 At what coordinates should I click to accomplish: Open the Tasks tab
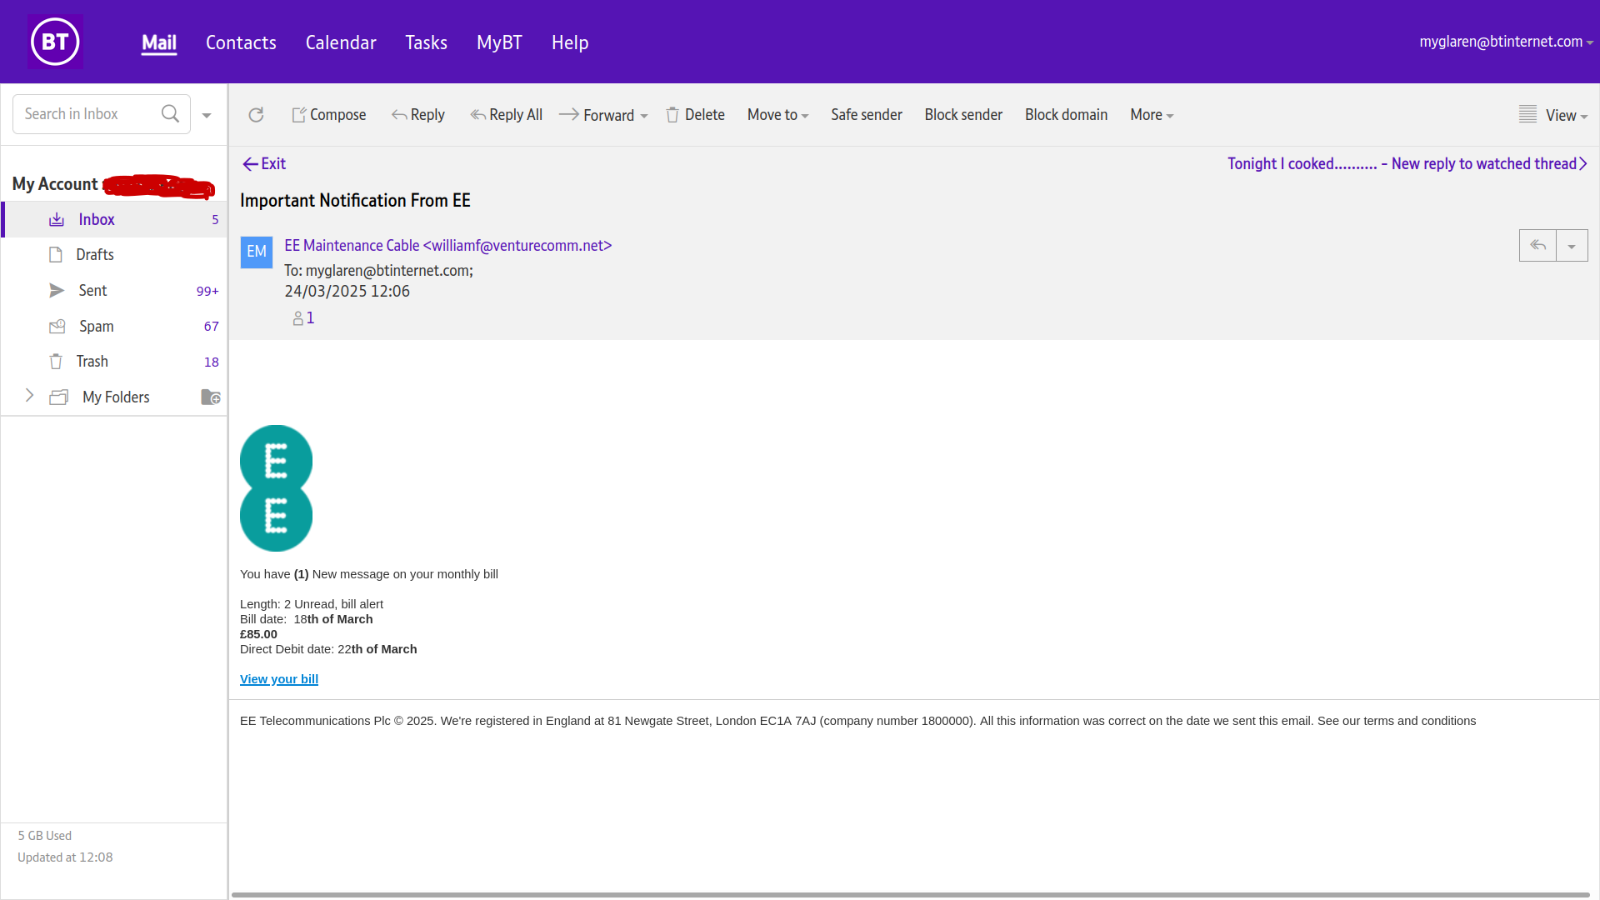(x=426, y=43)
